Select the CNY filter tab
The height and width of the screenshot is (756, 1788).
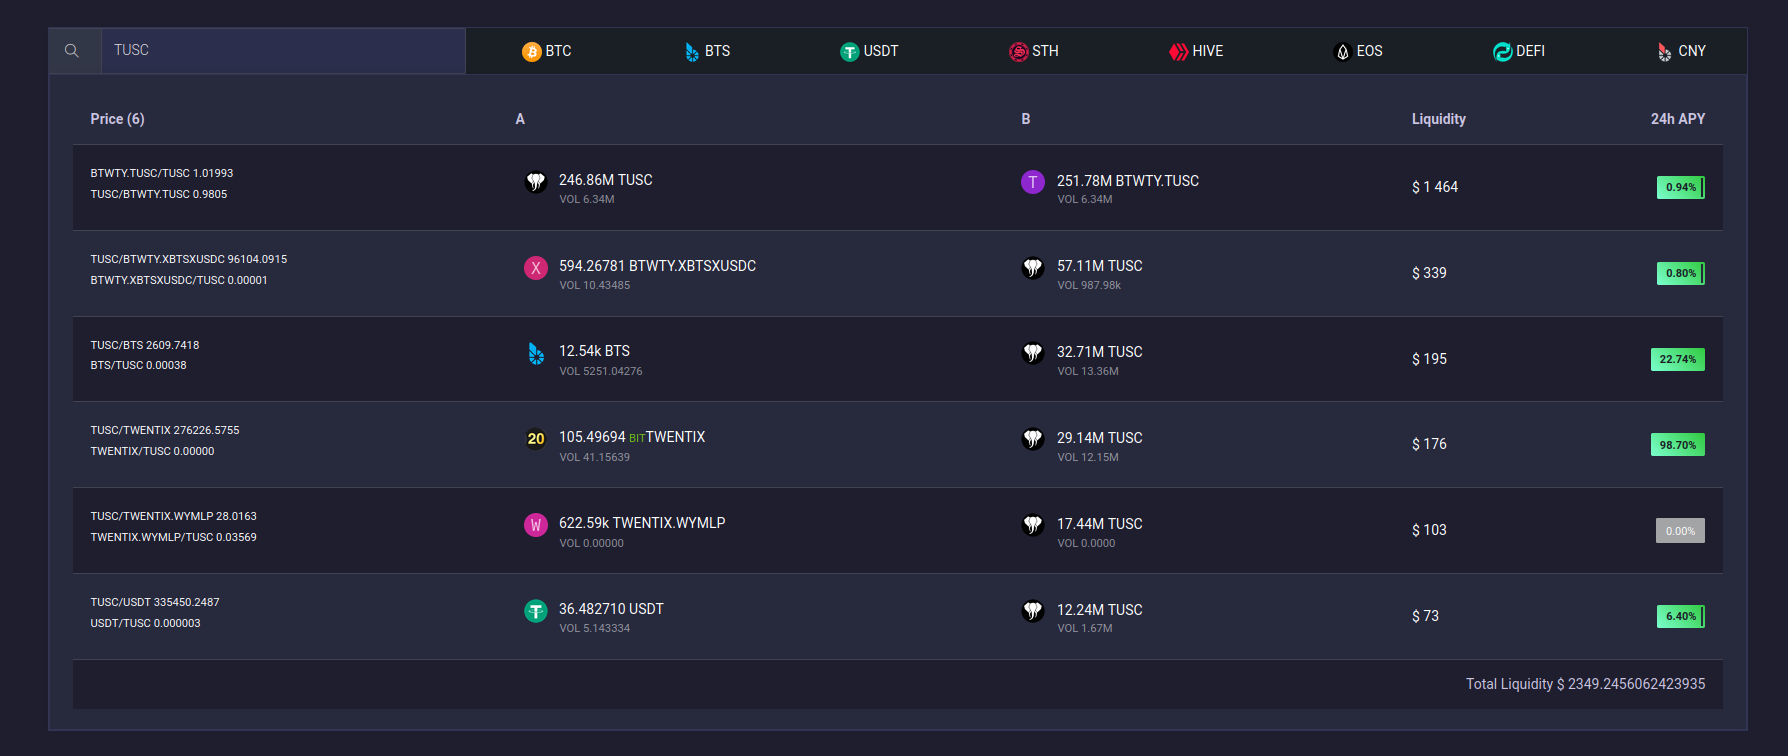tap(1681, 51)
